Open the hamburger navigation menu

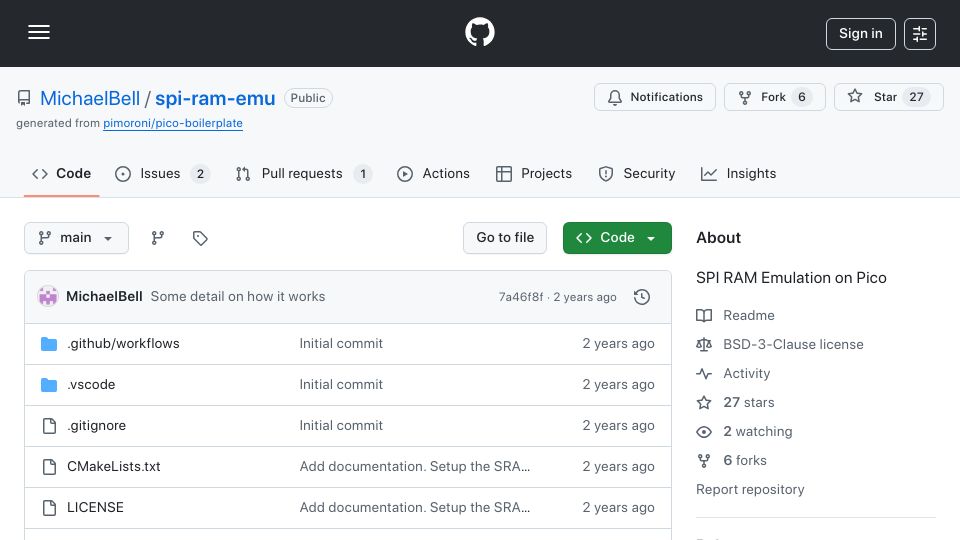pyautogui.click(x=39, y=32)
